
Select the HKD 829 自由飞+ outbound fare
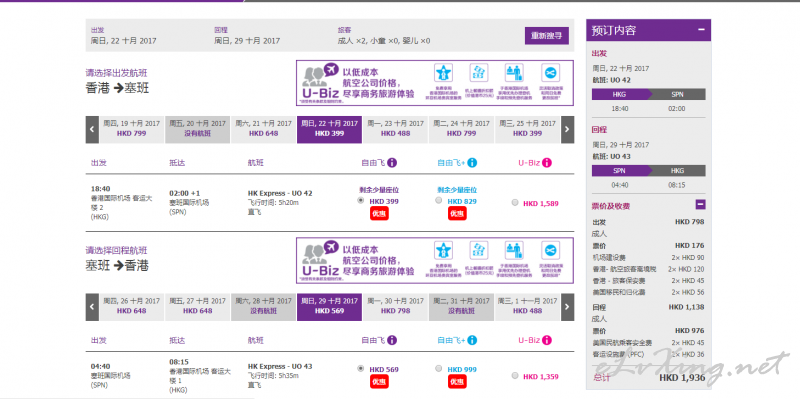pos(439,201)
